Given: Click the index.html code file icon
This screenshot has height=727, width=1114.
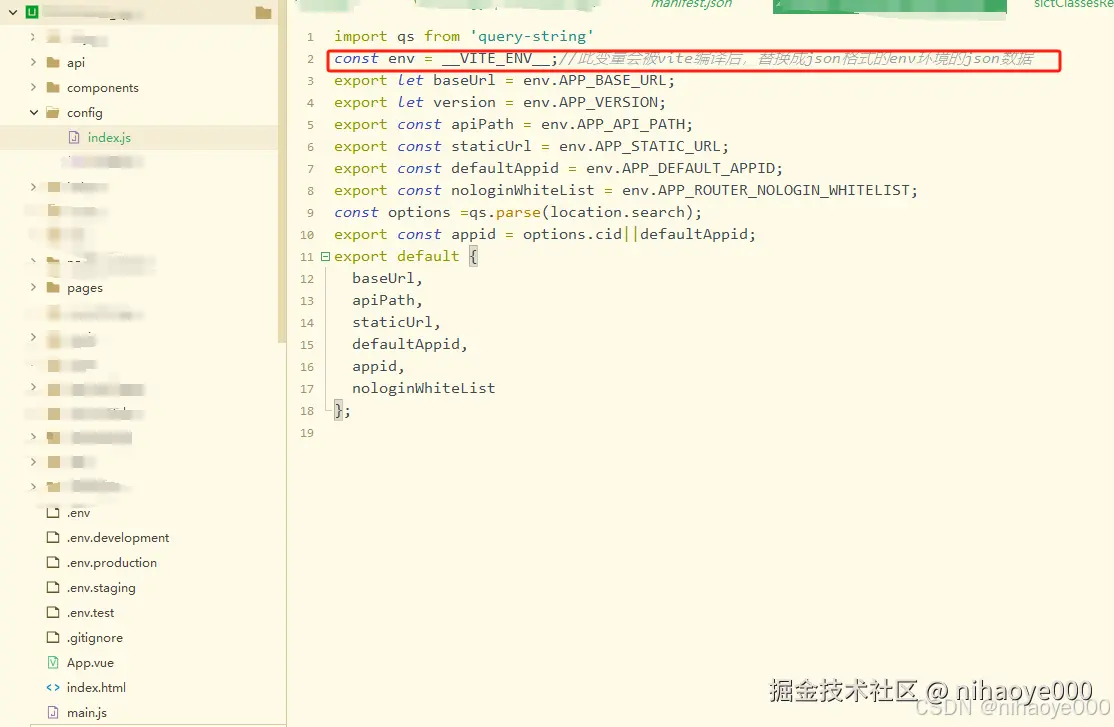Looking at the screenshot, I should click(53, 687).
